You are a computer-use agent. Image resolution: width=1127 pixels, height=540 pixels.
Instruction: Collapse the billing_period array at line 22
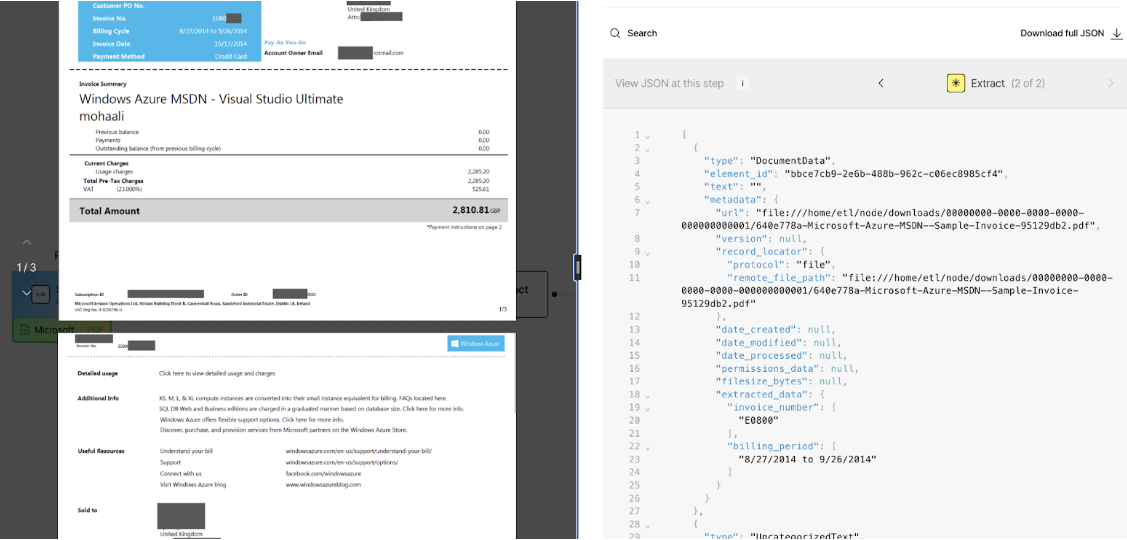coord(648,446)
